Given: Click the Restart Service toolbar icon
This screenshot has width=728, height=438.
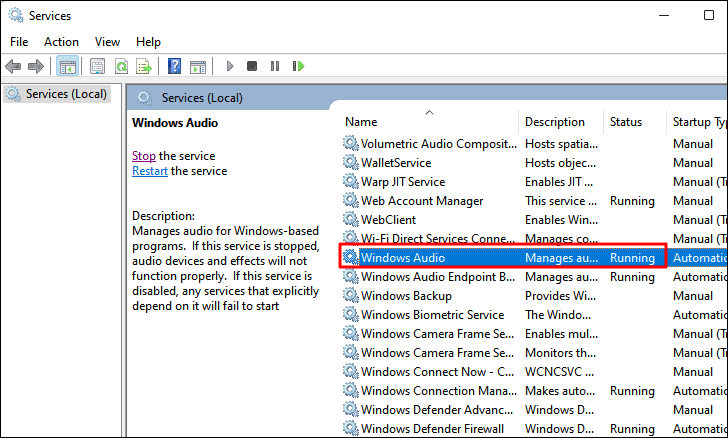Looking at the screenshot, I should [x=299, y=66].
